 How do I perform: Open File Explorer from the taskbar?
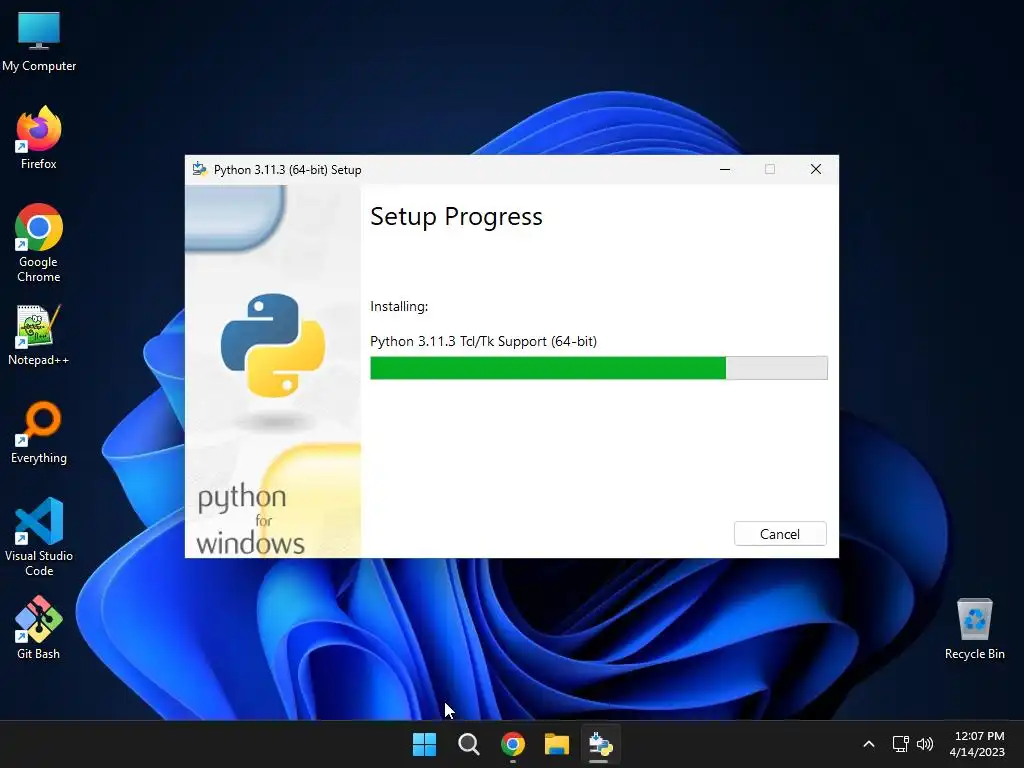pos(557,744)
